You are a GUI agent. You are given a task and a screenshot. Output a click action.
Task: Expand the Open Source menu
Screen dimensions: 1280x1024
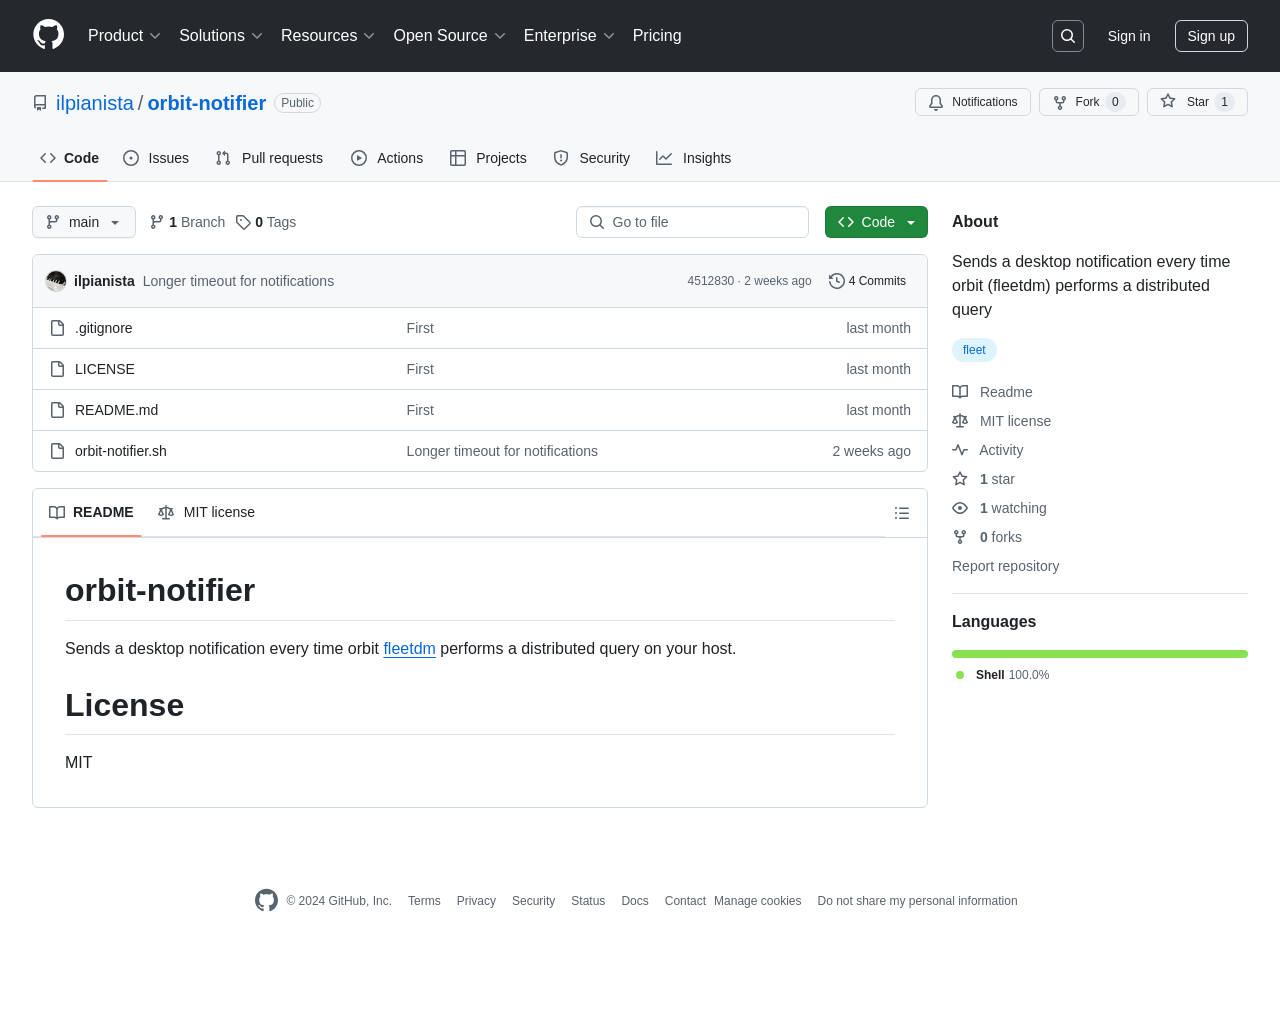(x=450, y=36)
